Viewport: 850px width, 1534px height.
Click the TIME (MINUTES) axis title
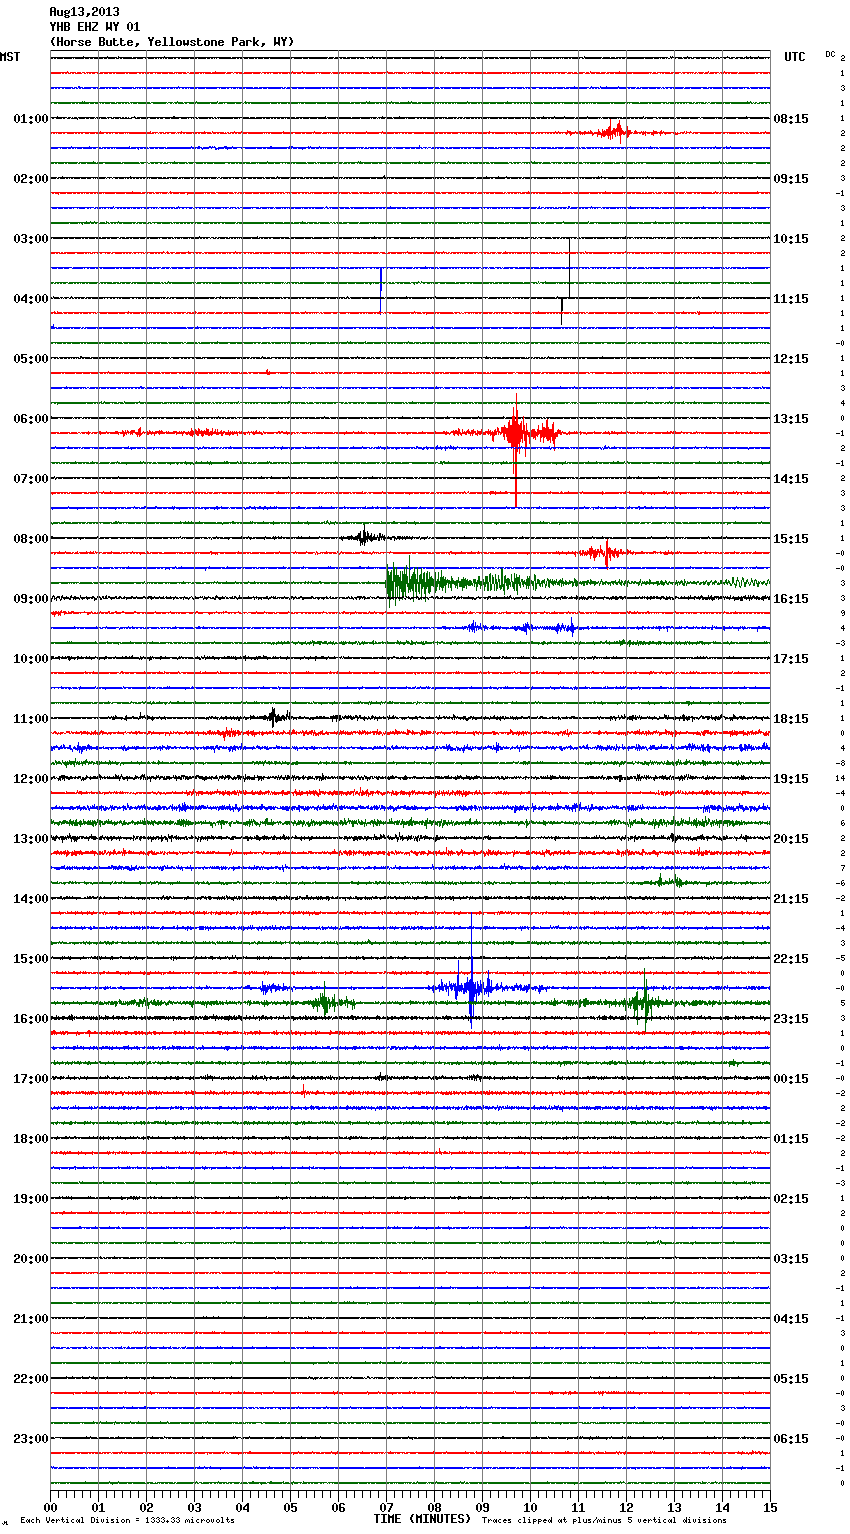(422, 1519)
